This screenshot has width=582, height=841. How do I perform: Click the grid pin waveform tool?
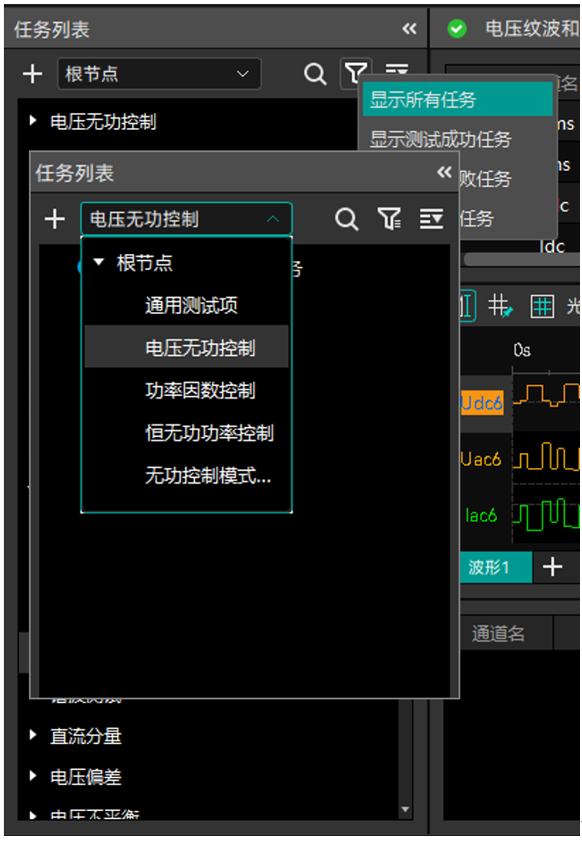(500, 306)
